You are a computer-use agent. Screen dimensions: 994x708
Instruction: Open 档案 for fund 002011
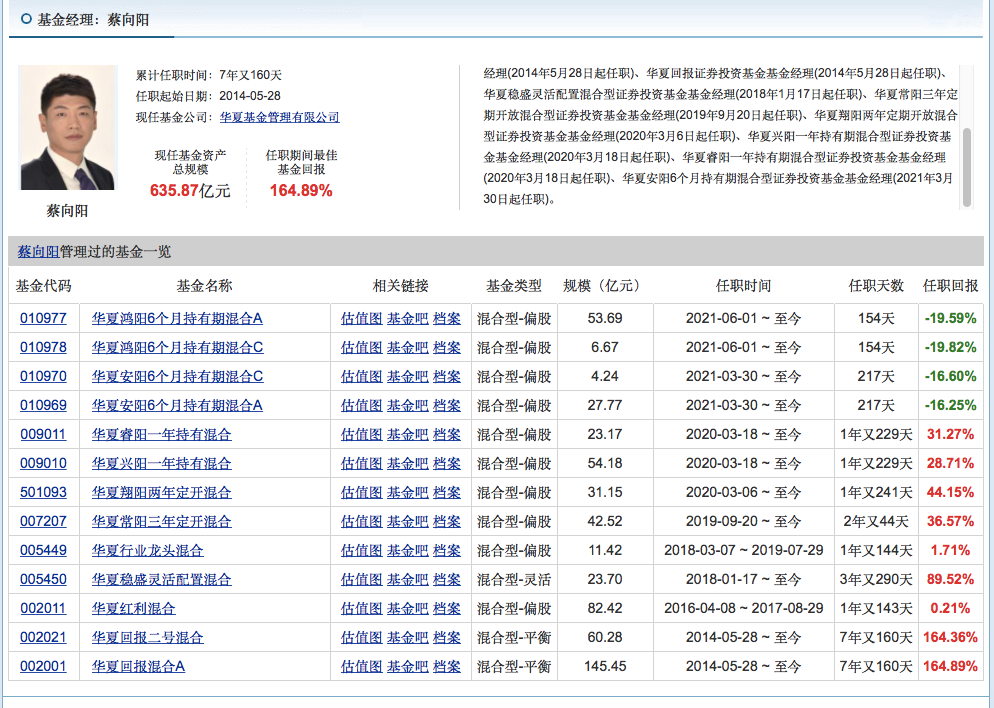[x=447, y=608]
